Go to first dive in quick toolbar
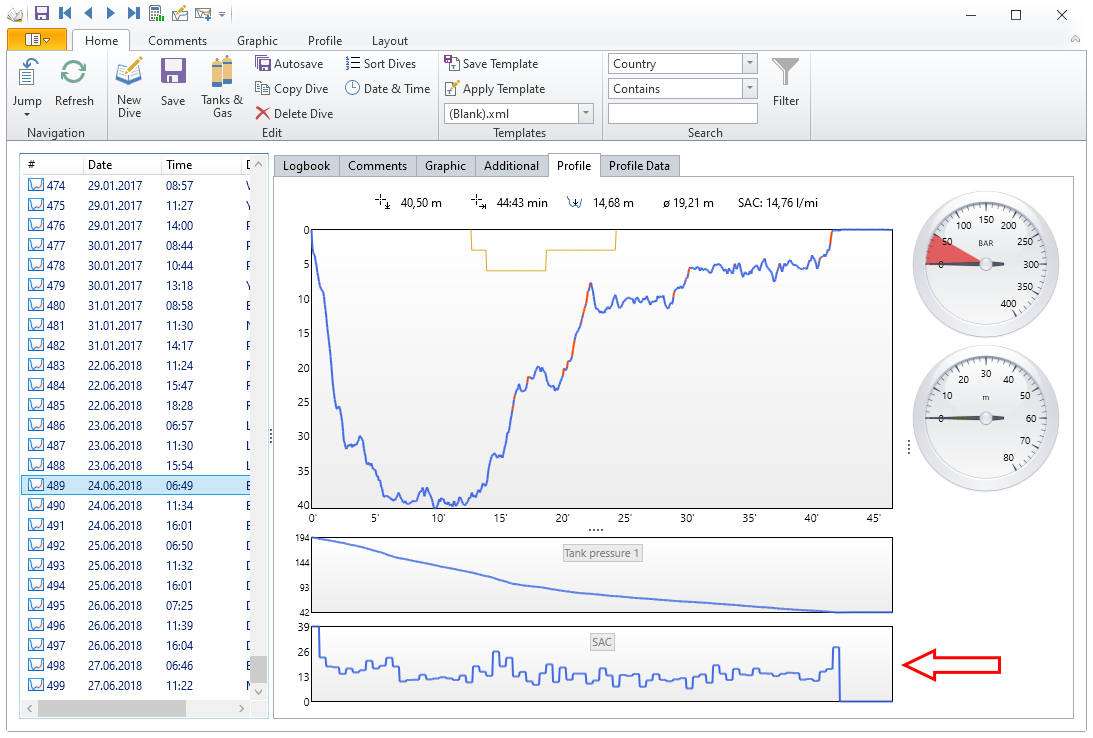Screen dimensions: 1093x738 pyautogui.click(x=65, y=13)
